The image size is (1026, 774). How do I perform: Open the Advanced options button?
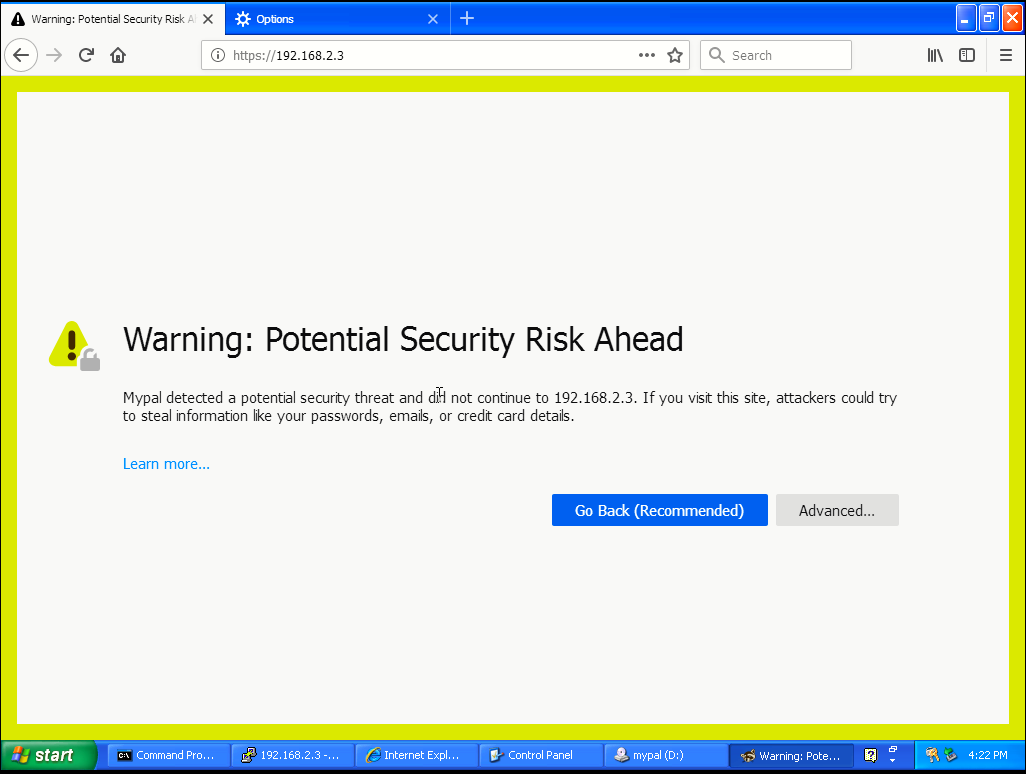pos(837,510)
